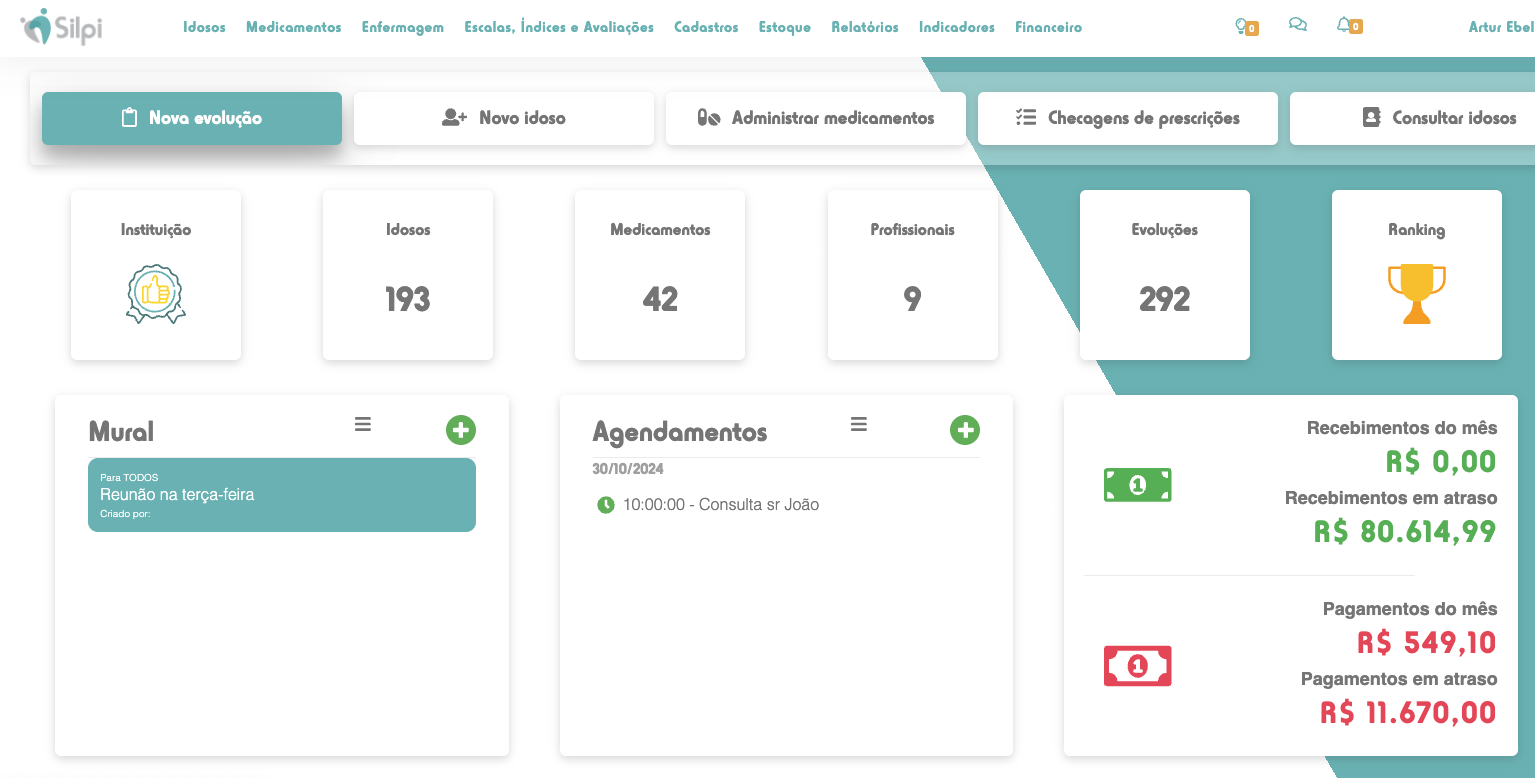
Task: Open the Relatórios menu
Action: [x=864, y=27]
